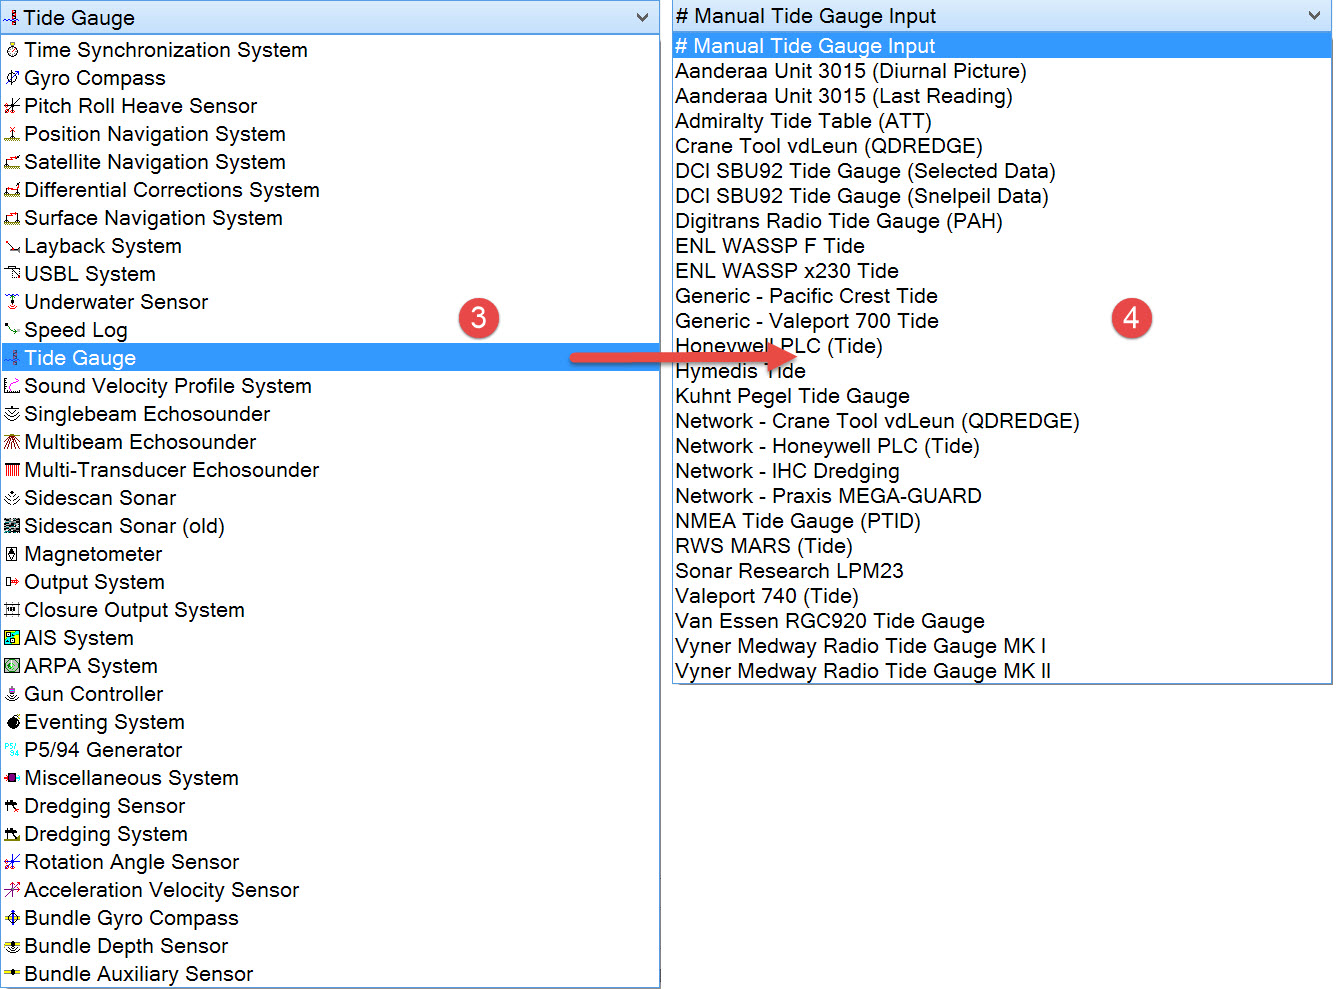Click the Differential Corrections System icon
This screenshot has height=989, width=1339.
pyautogui.click(x=12, y=190)
